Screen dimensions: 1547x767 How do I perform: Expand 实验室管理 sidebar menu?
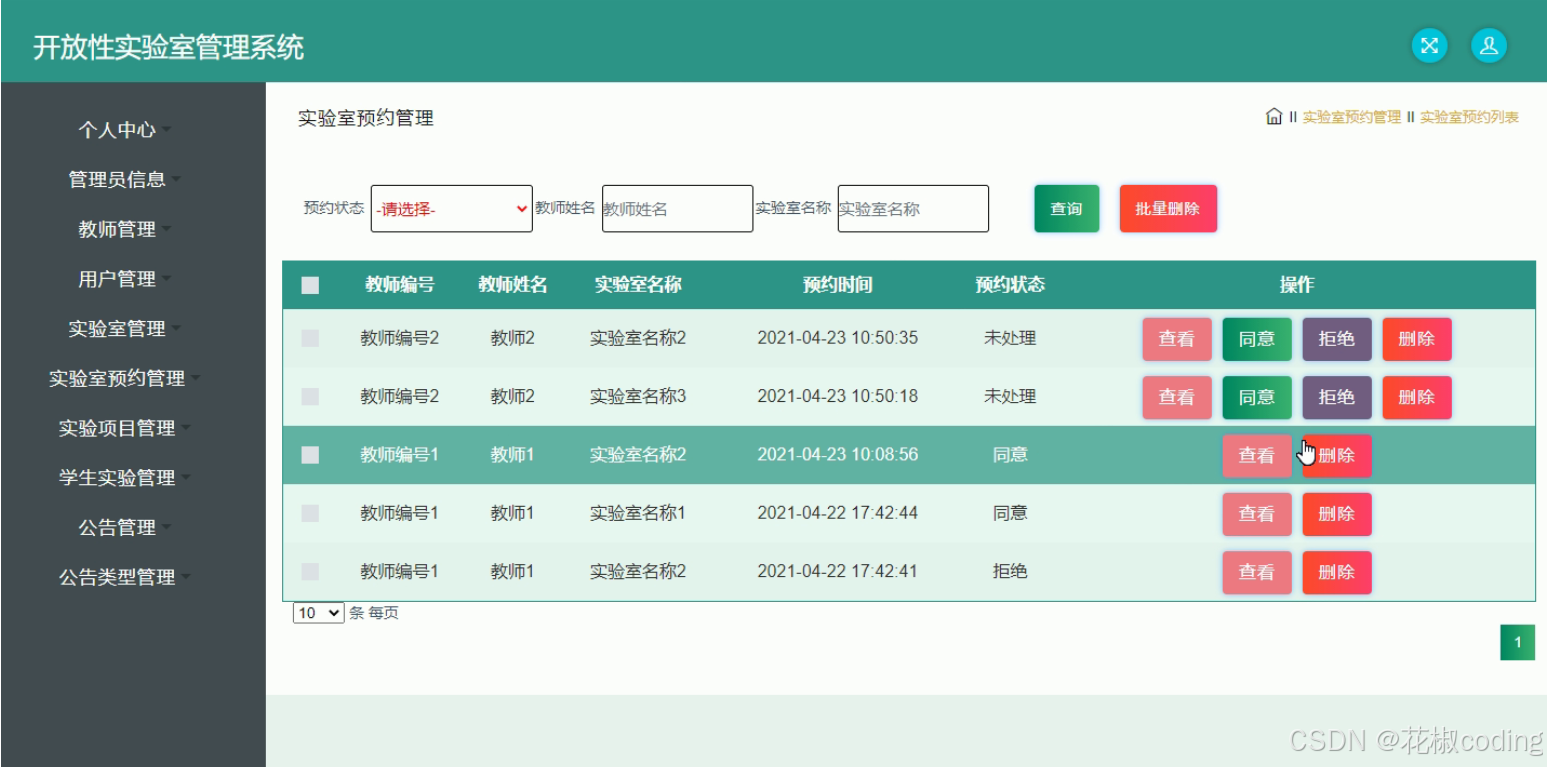(x=124, y=329)
